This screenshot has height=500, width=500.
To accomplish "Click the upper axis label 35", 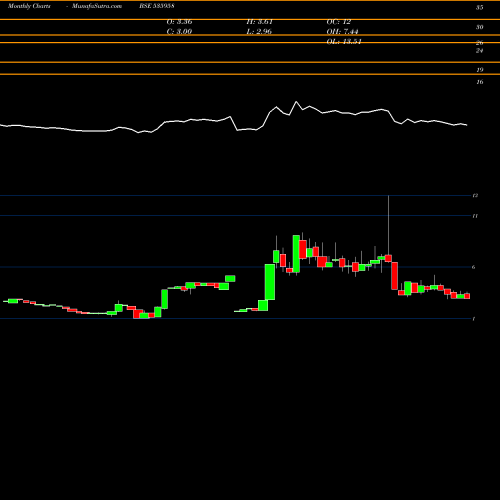I will 479,8.
